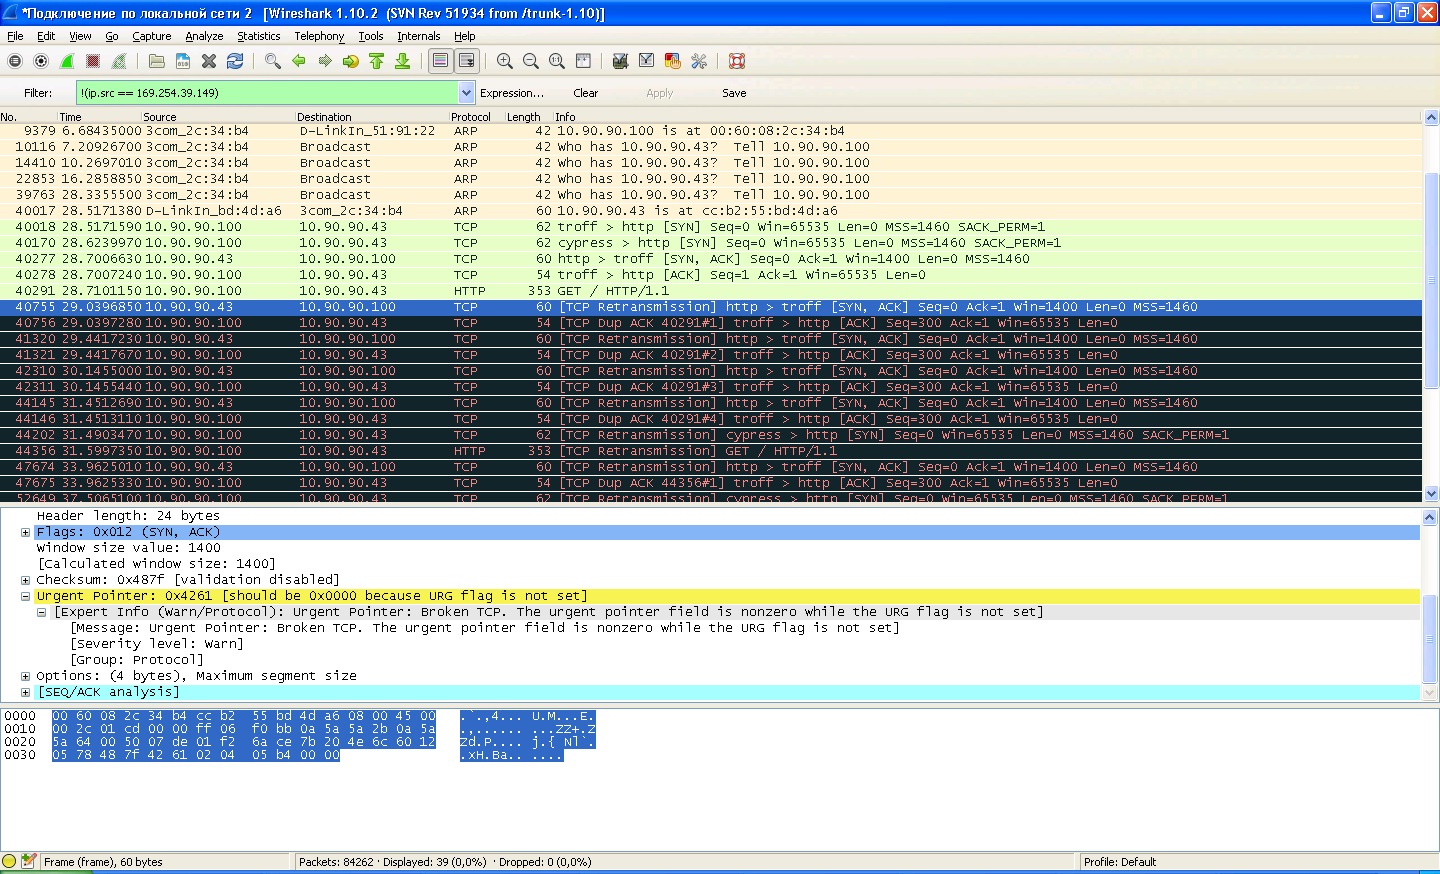The image size is (1440, 874).
Task: Expand the SEQ/ACK analysis section
Action: click(26, 692)
